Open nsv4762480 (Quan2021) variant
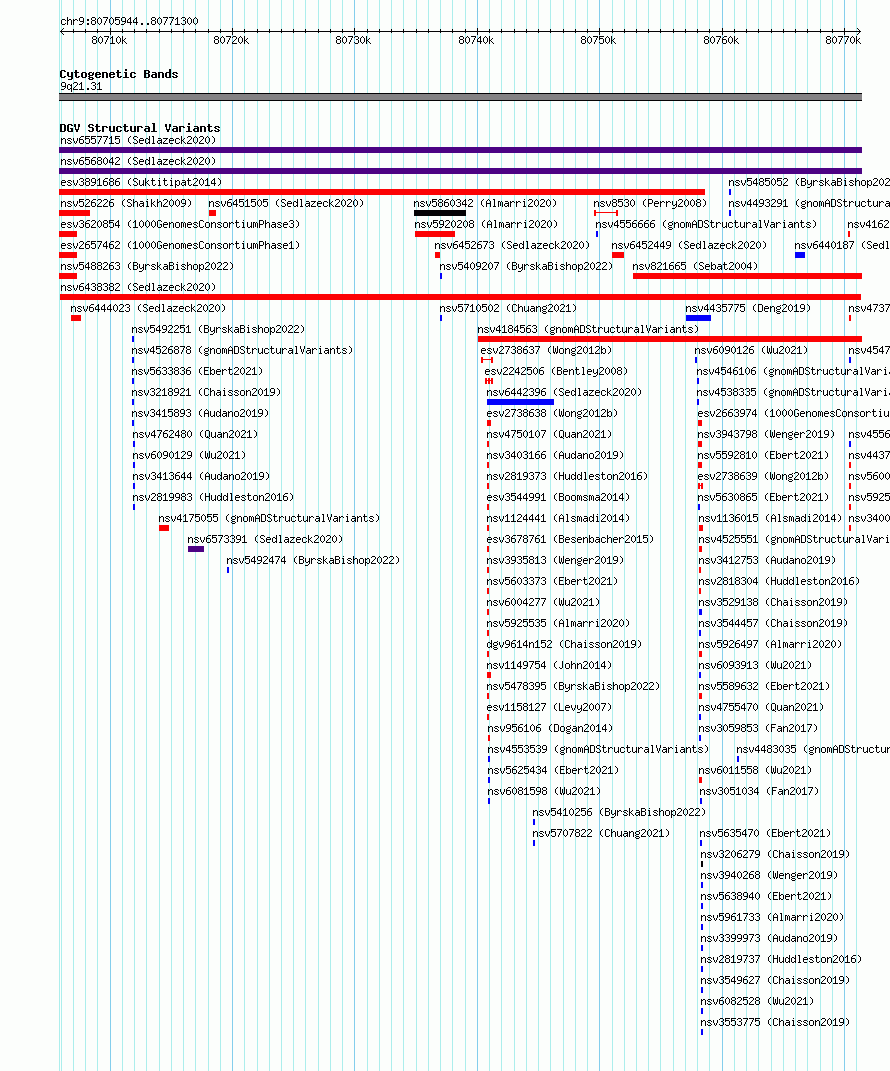This screenshot has height=1071, width=890. pyautogui.click(x=195, y=434)
